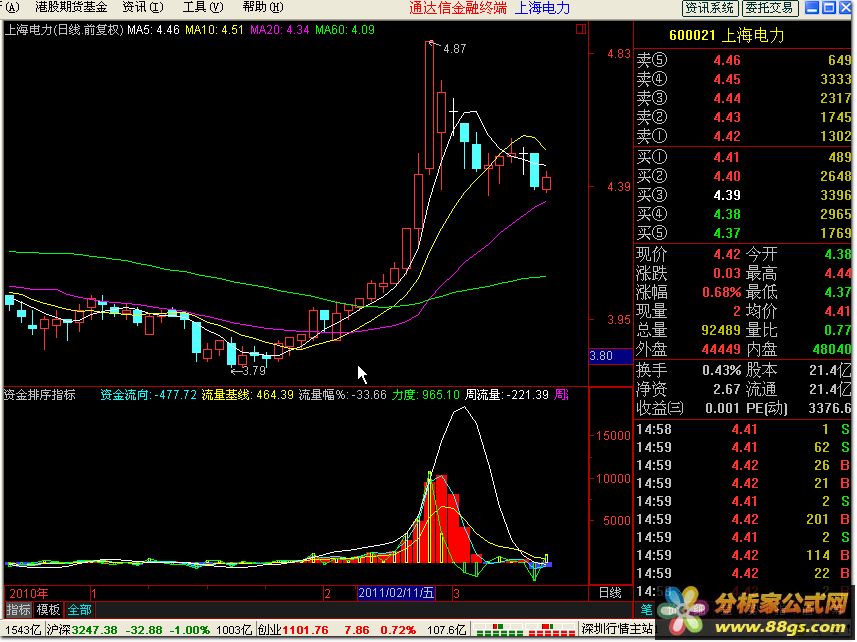This screenshot has height=642, width=857.
Task: Click the 委托交易 button
Action: [770, 8]
